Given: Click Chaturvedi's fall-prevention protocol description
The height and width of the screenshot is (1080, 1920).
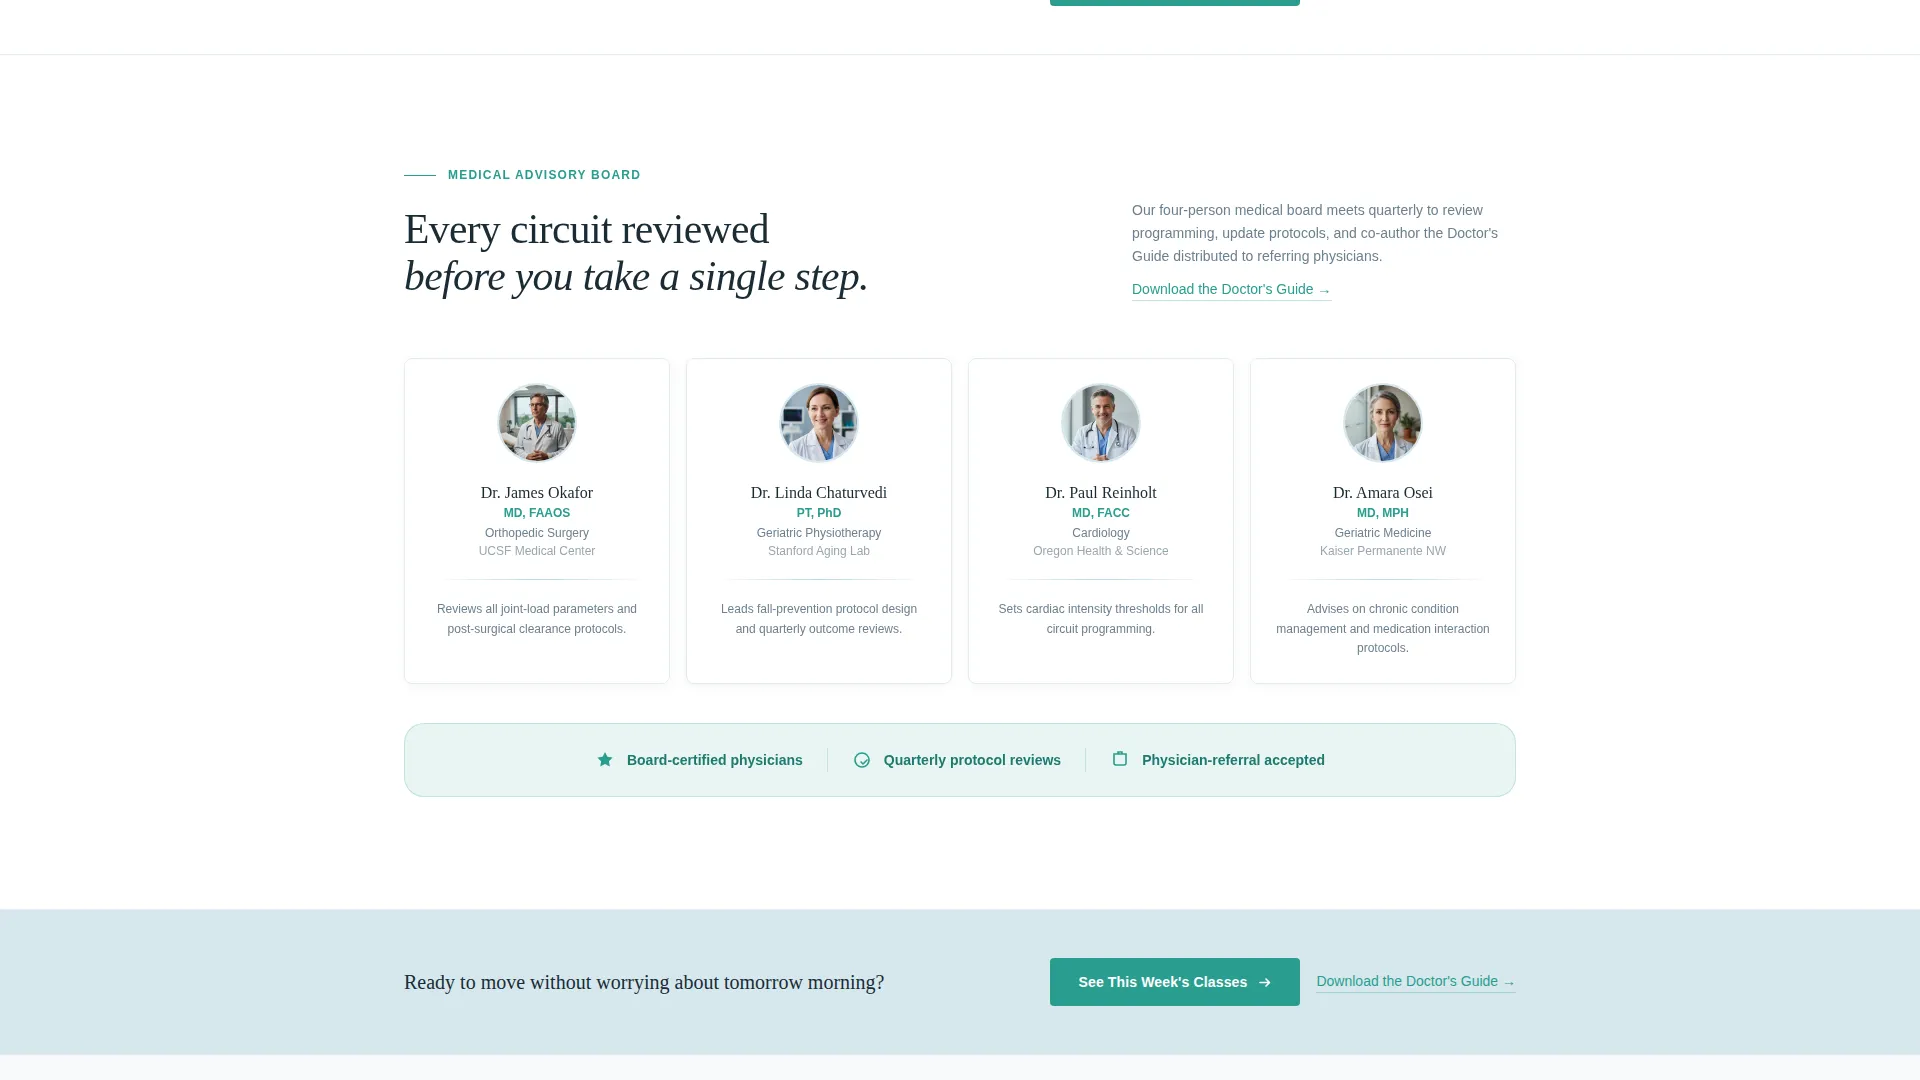Looking at the screenshot, I should 819,619.
